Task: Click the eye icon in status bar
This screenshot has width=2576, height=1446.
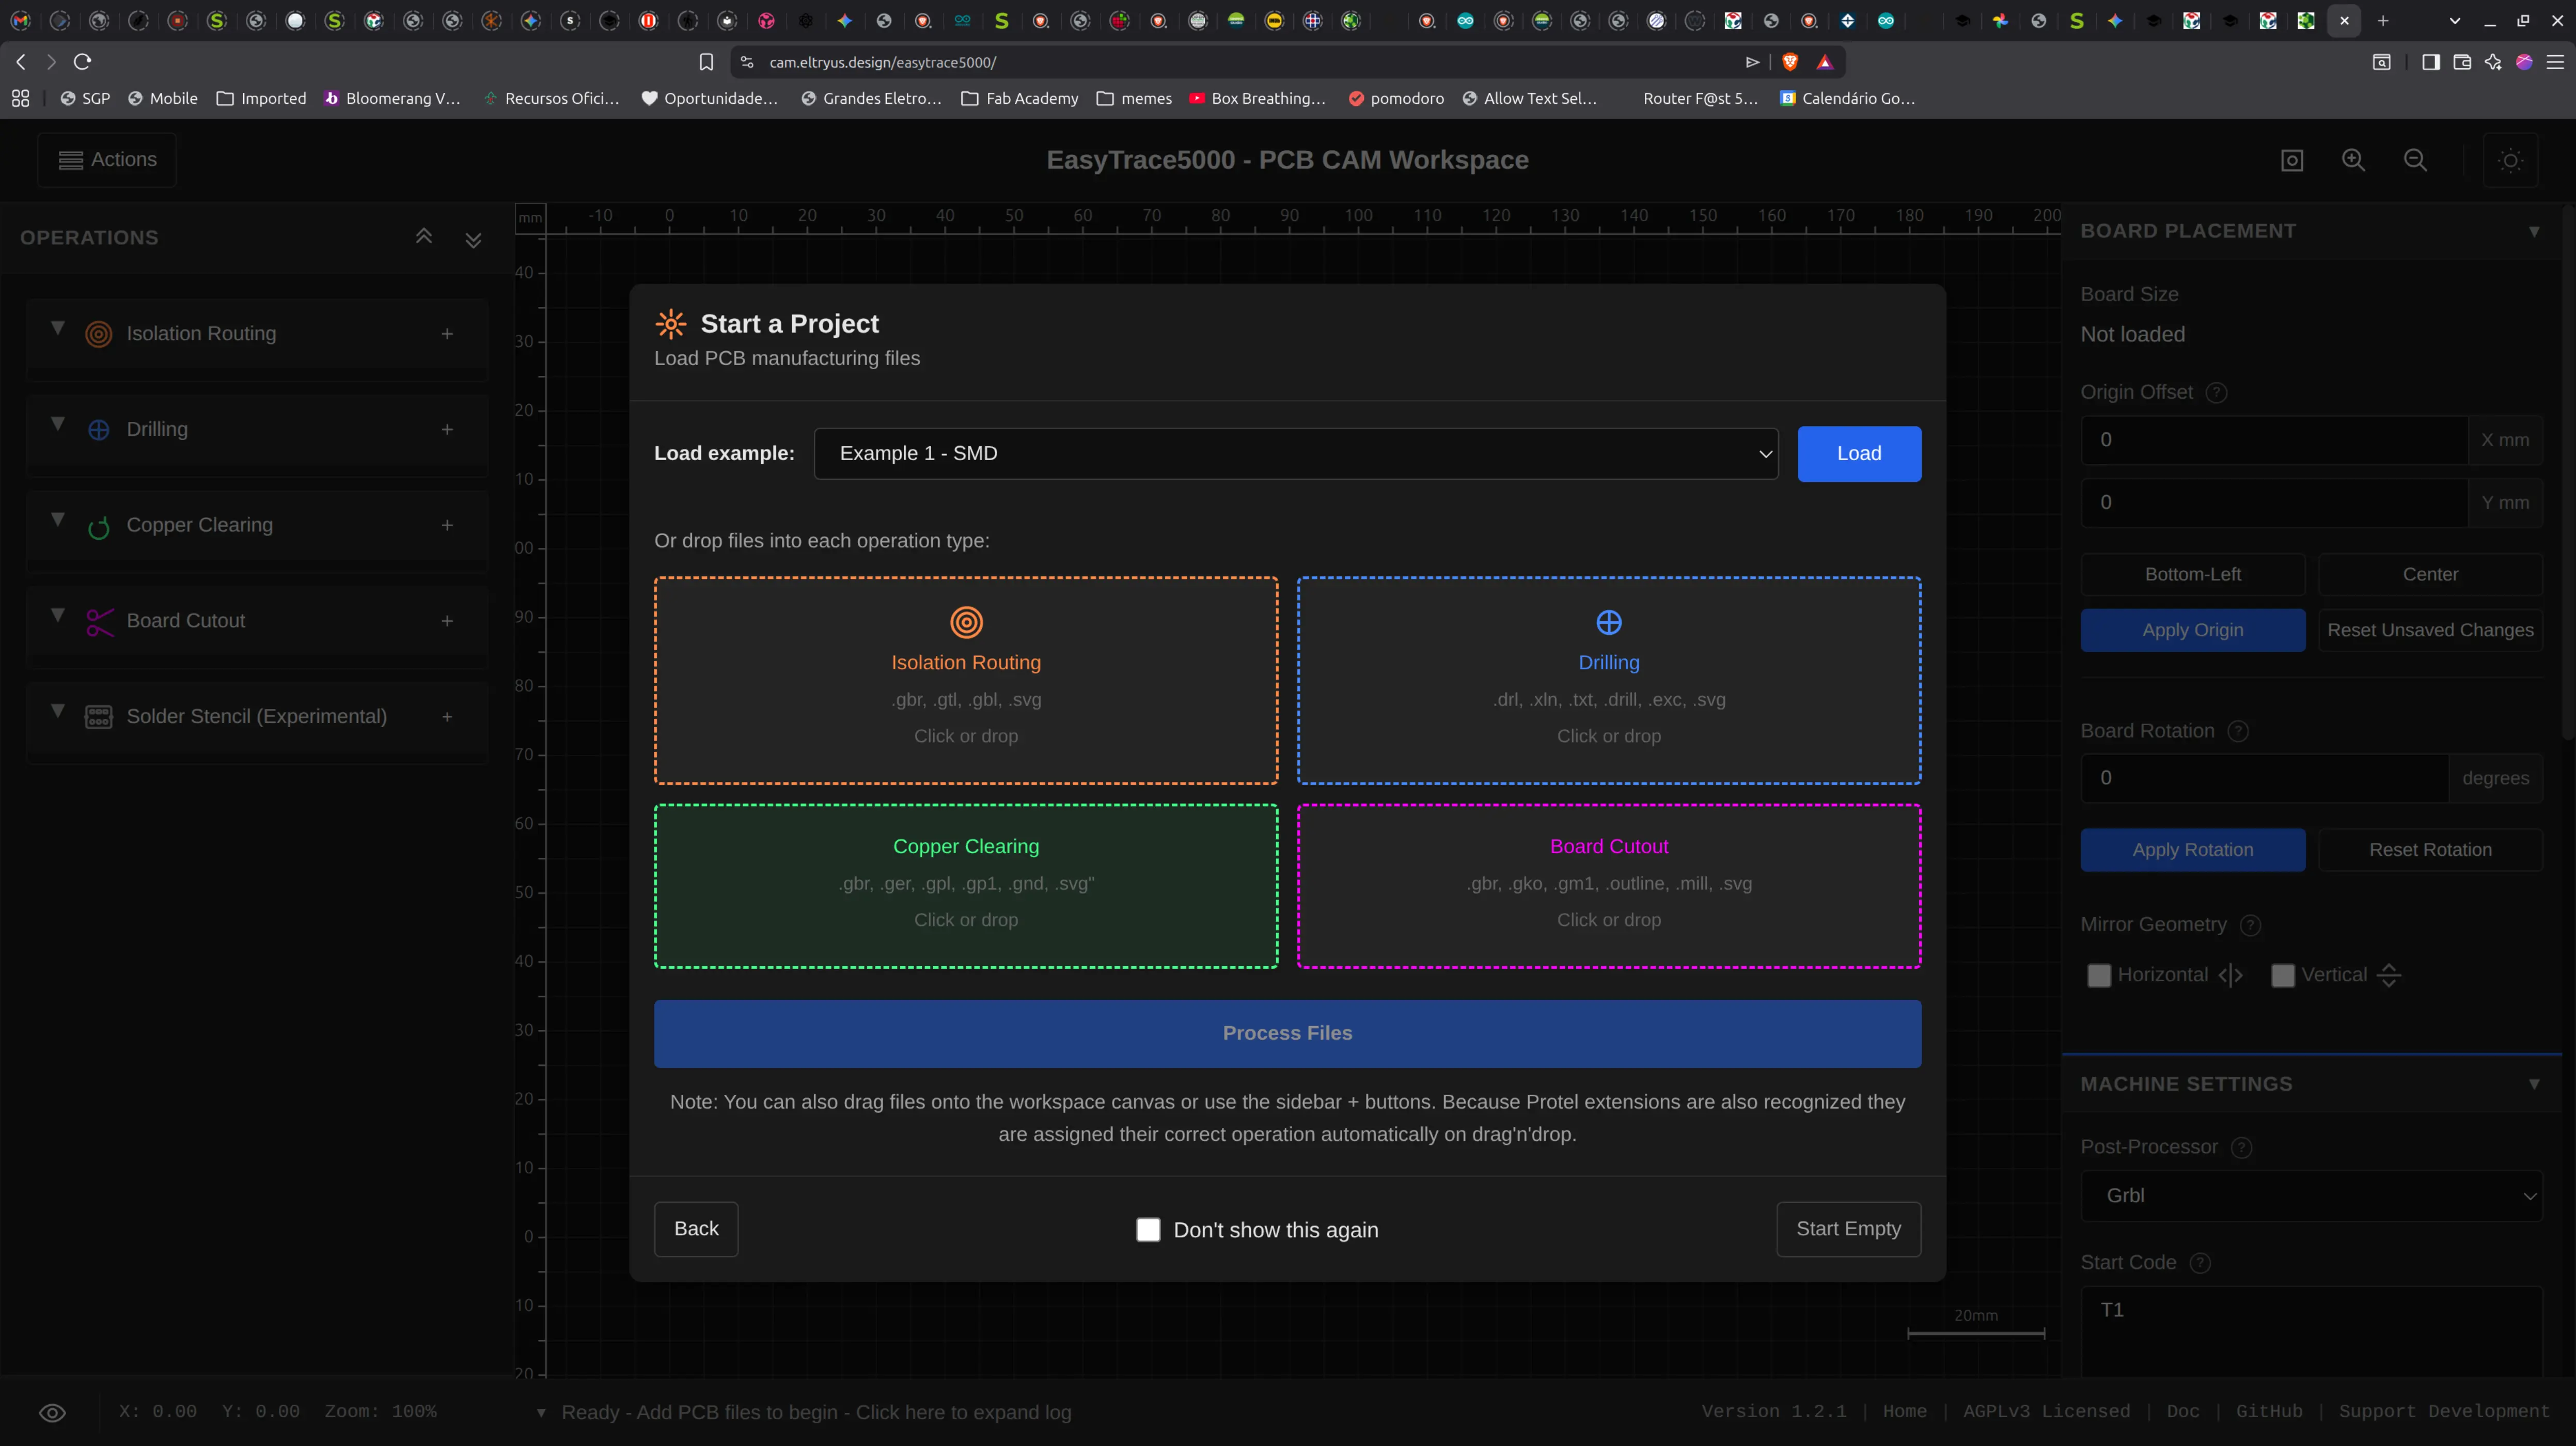Action: (52, 1412)
